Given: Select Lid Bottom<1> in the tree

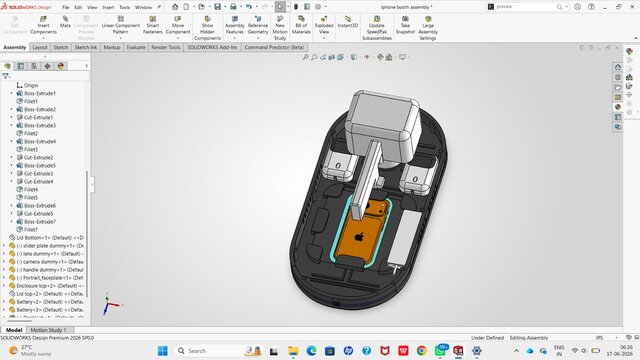Looking at the screenshot, I should [x=46, y=238].
